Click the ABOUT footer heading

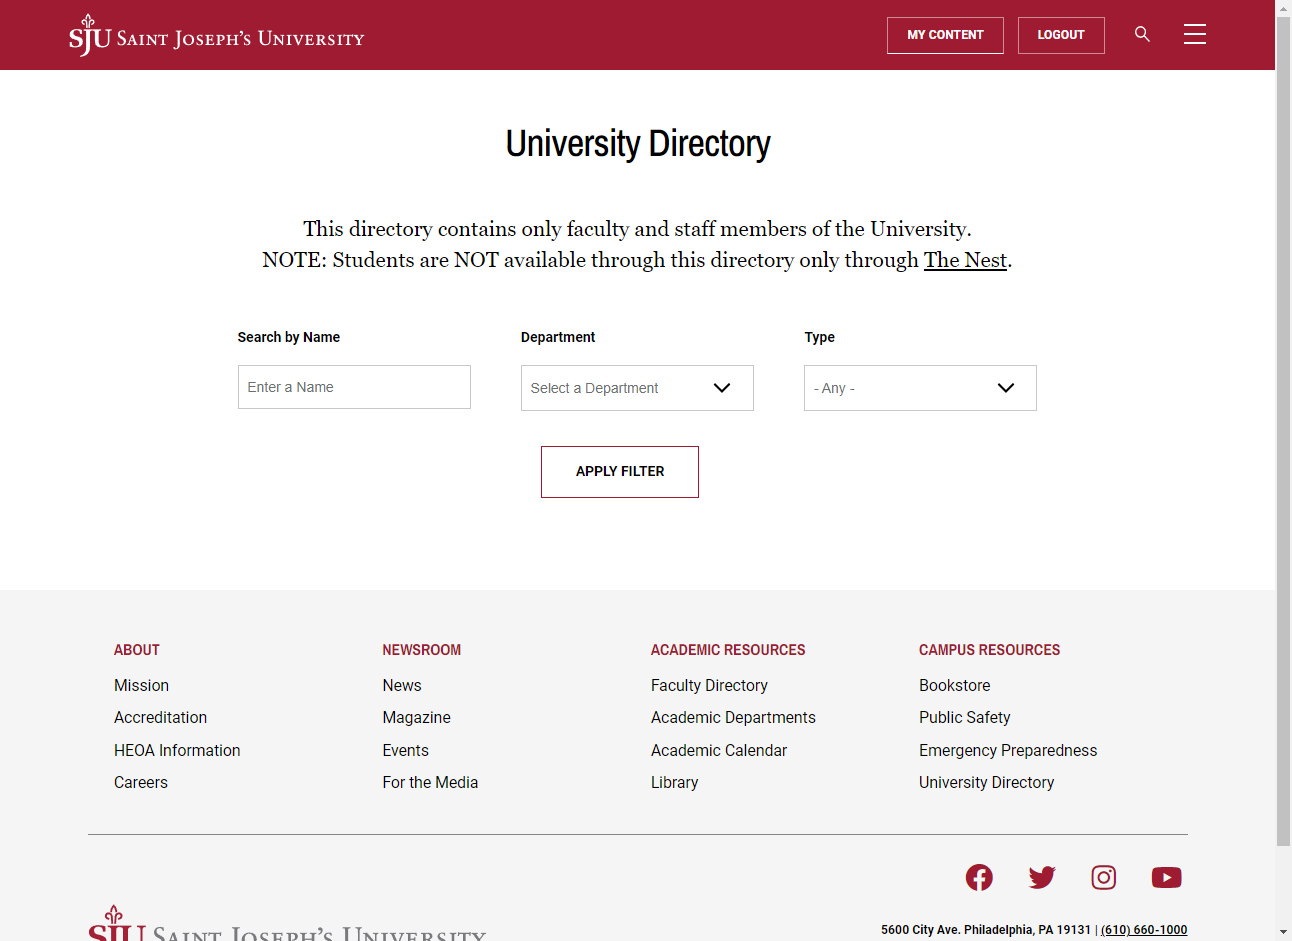tap(137, 650)
